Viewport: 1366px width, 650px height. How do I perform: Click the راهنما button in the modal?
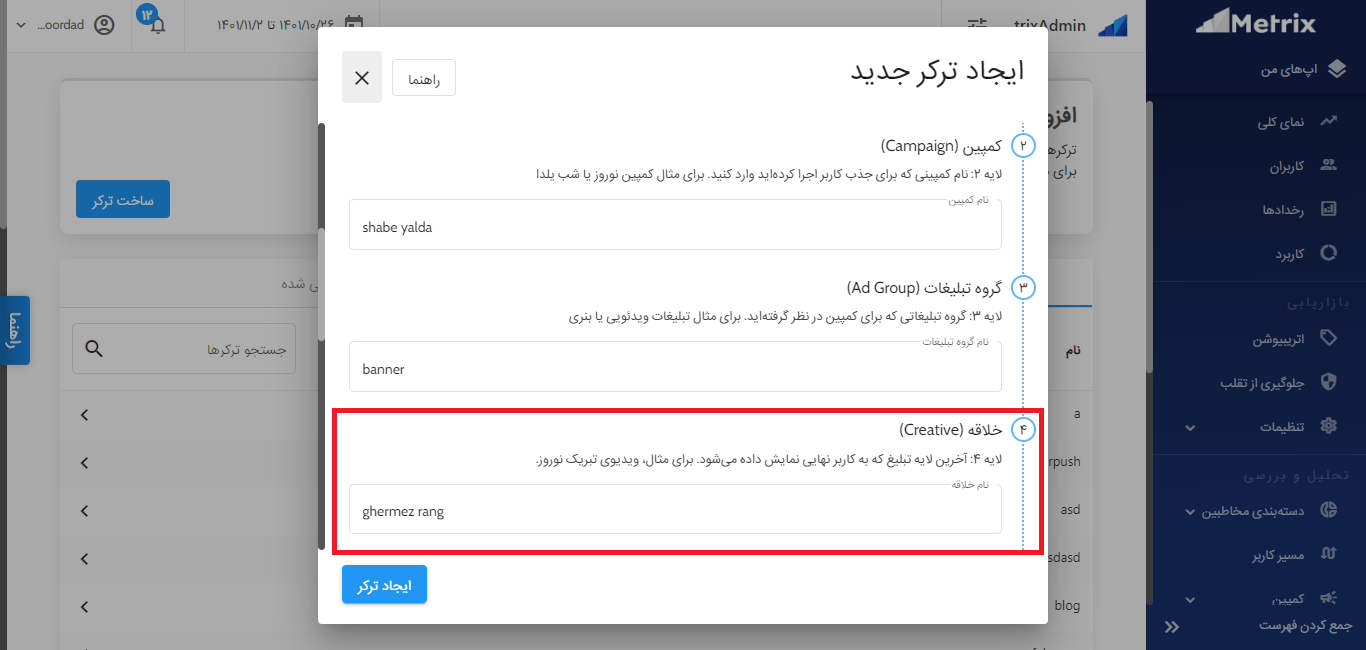pyautogui.click(x=423, y=76)
